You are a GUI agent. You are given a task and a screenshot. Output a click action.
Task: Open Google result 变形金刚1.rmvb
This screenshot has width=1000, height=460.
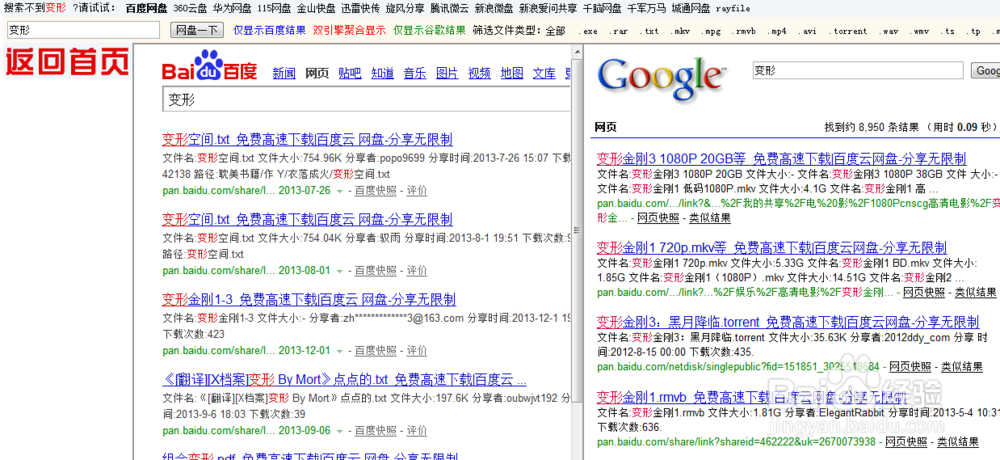(751, 397)
